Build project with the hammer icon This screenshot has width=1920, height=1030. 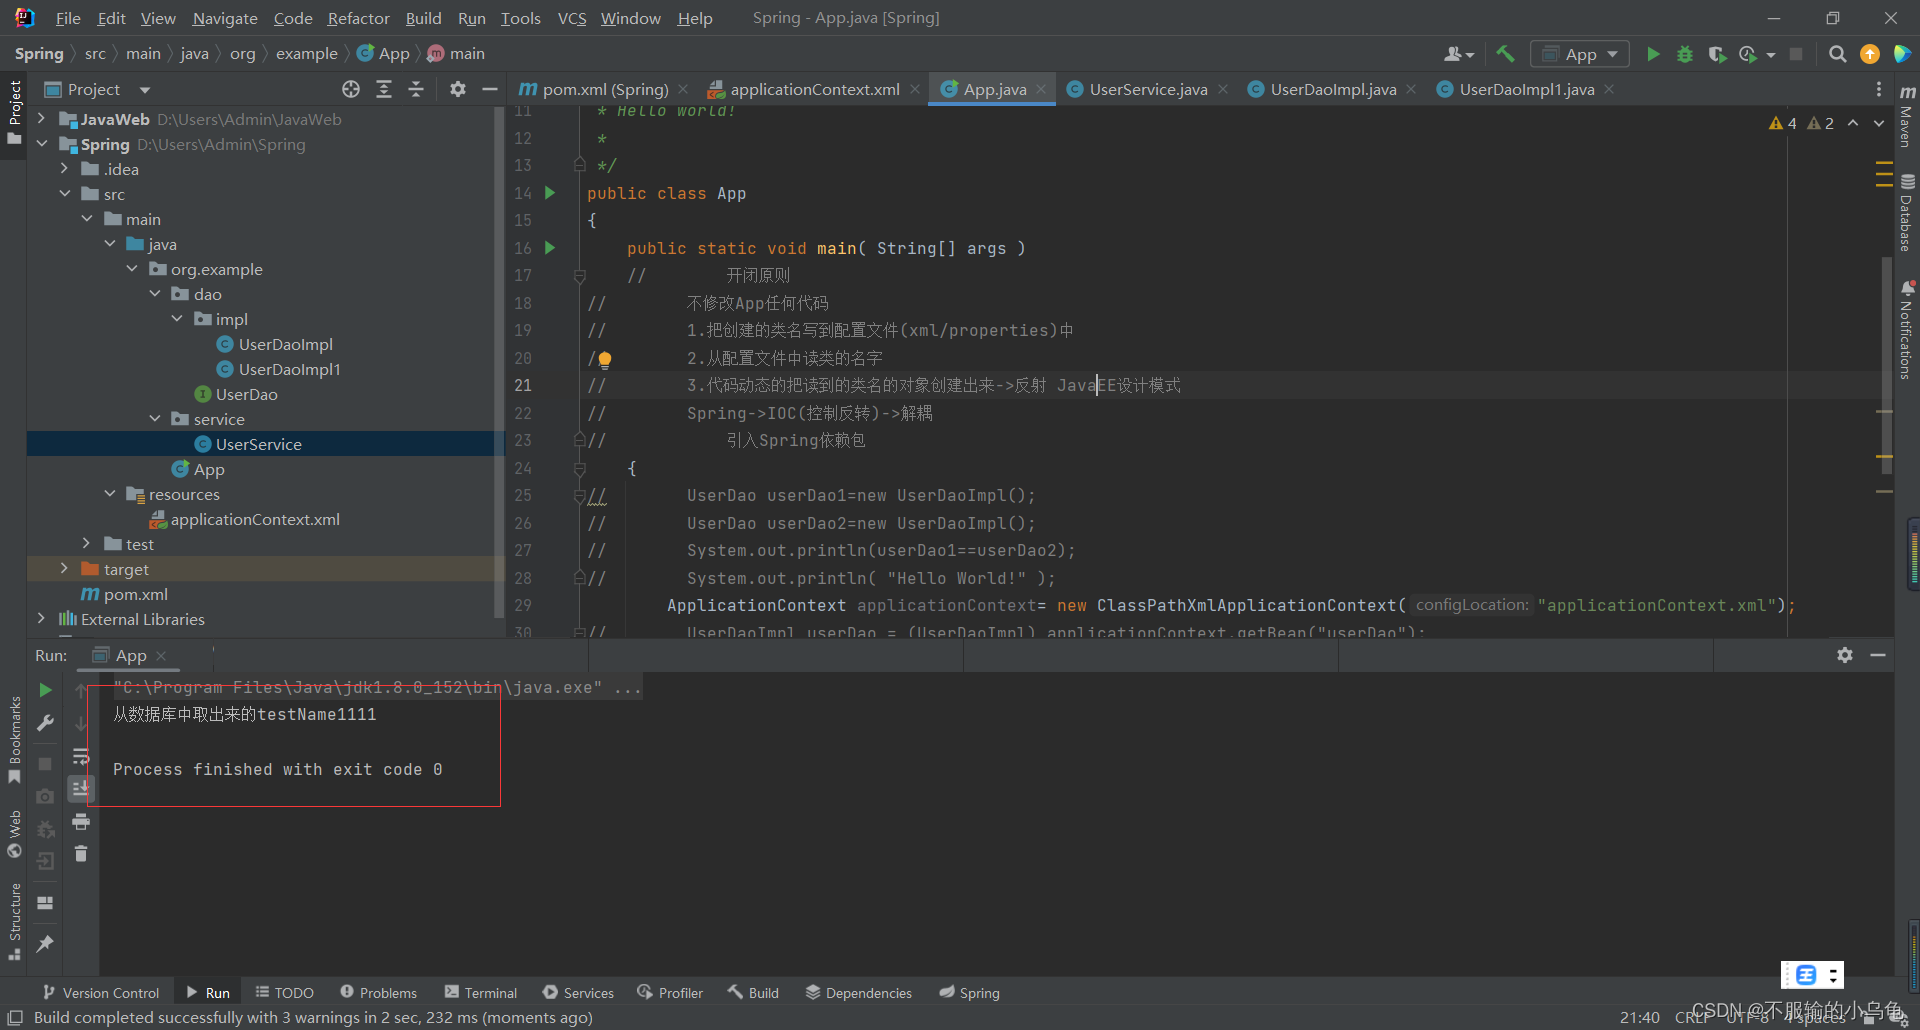1506,54
